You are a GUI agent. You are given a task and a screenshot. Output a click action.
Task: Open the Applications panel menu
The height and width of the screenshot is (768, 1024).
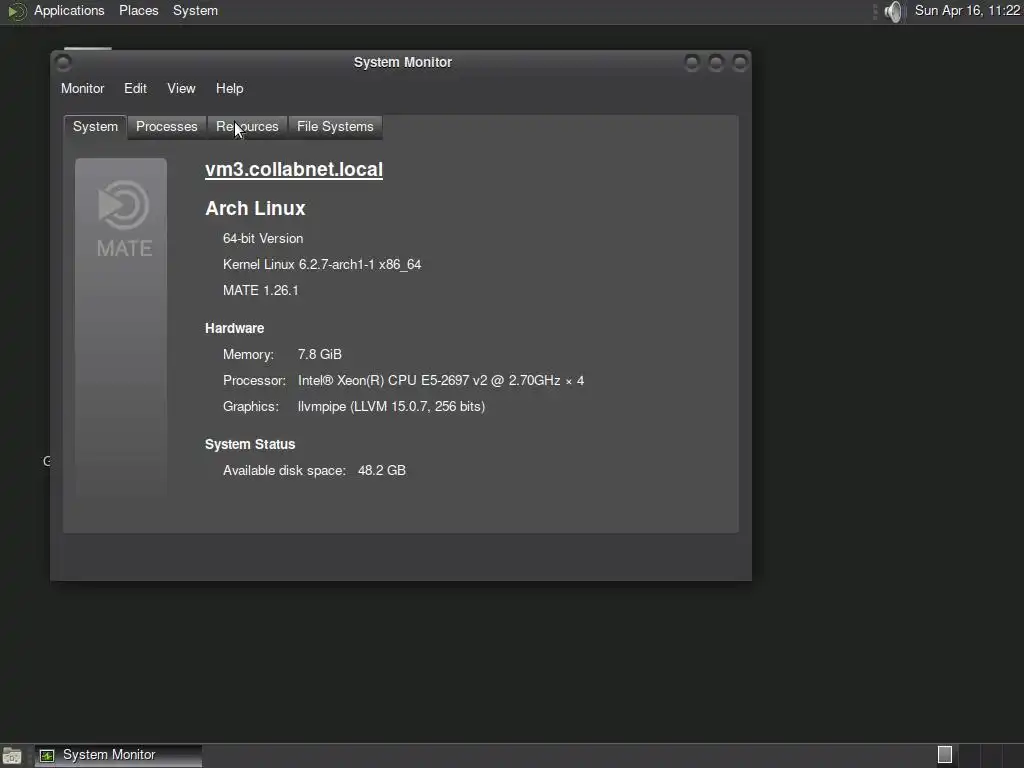coord(69,10)
